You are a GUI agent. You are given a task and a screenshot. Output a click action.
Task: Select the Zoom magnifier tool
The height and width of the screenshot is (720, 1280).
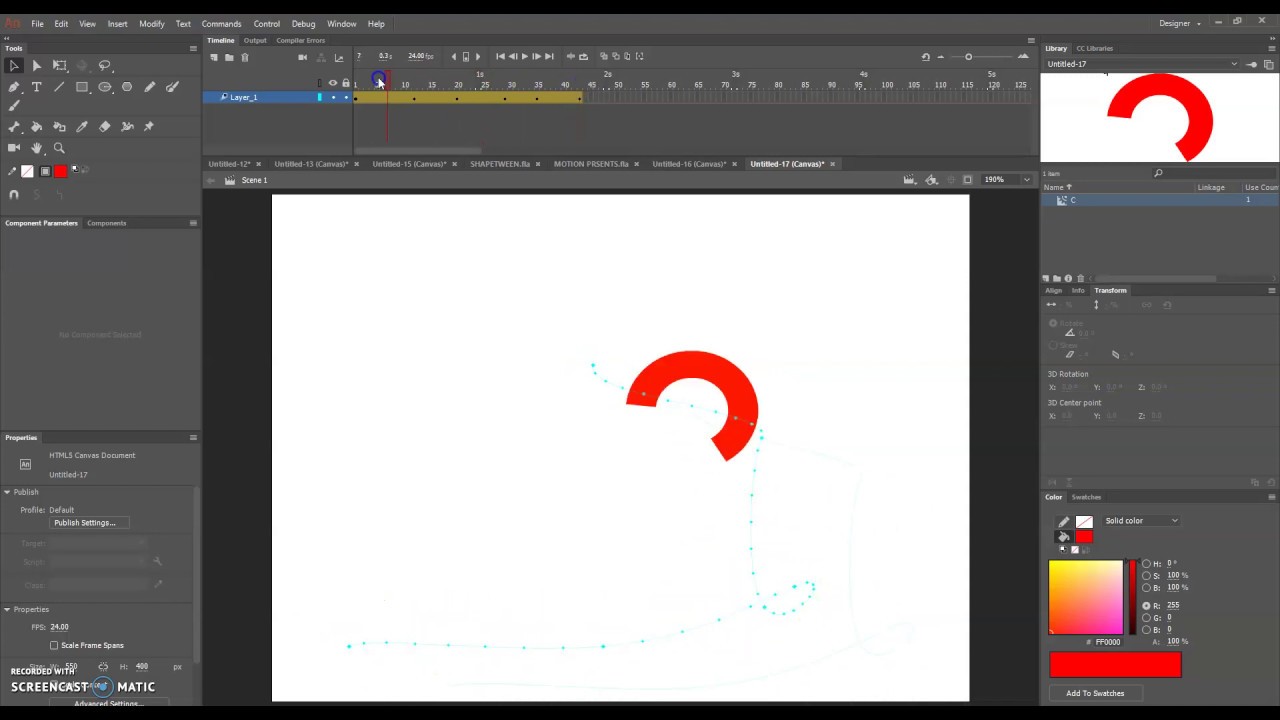pos(59,148)
